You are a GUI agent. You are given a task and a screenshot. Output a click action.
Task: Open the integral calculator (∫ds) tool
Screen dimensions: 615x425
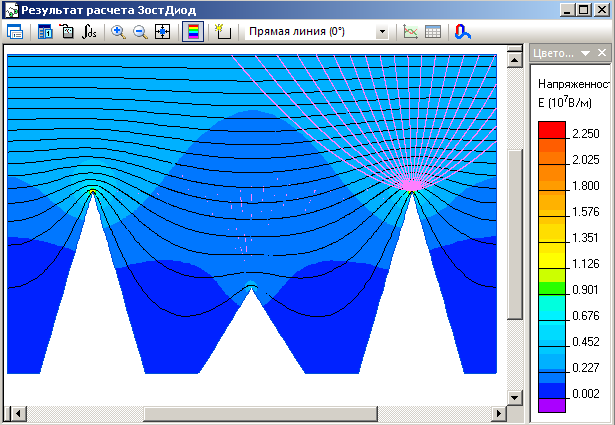pos(89,32)
